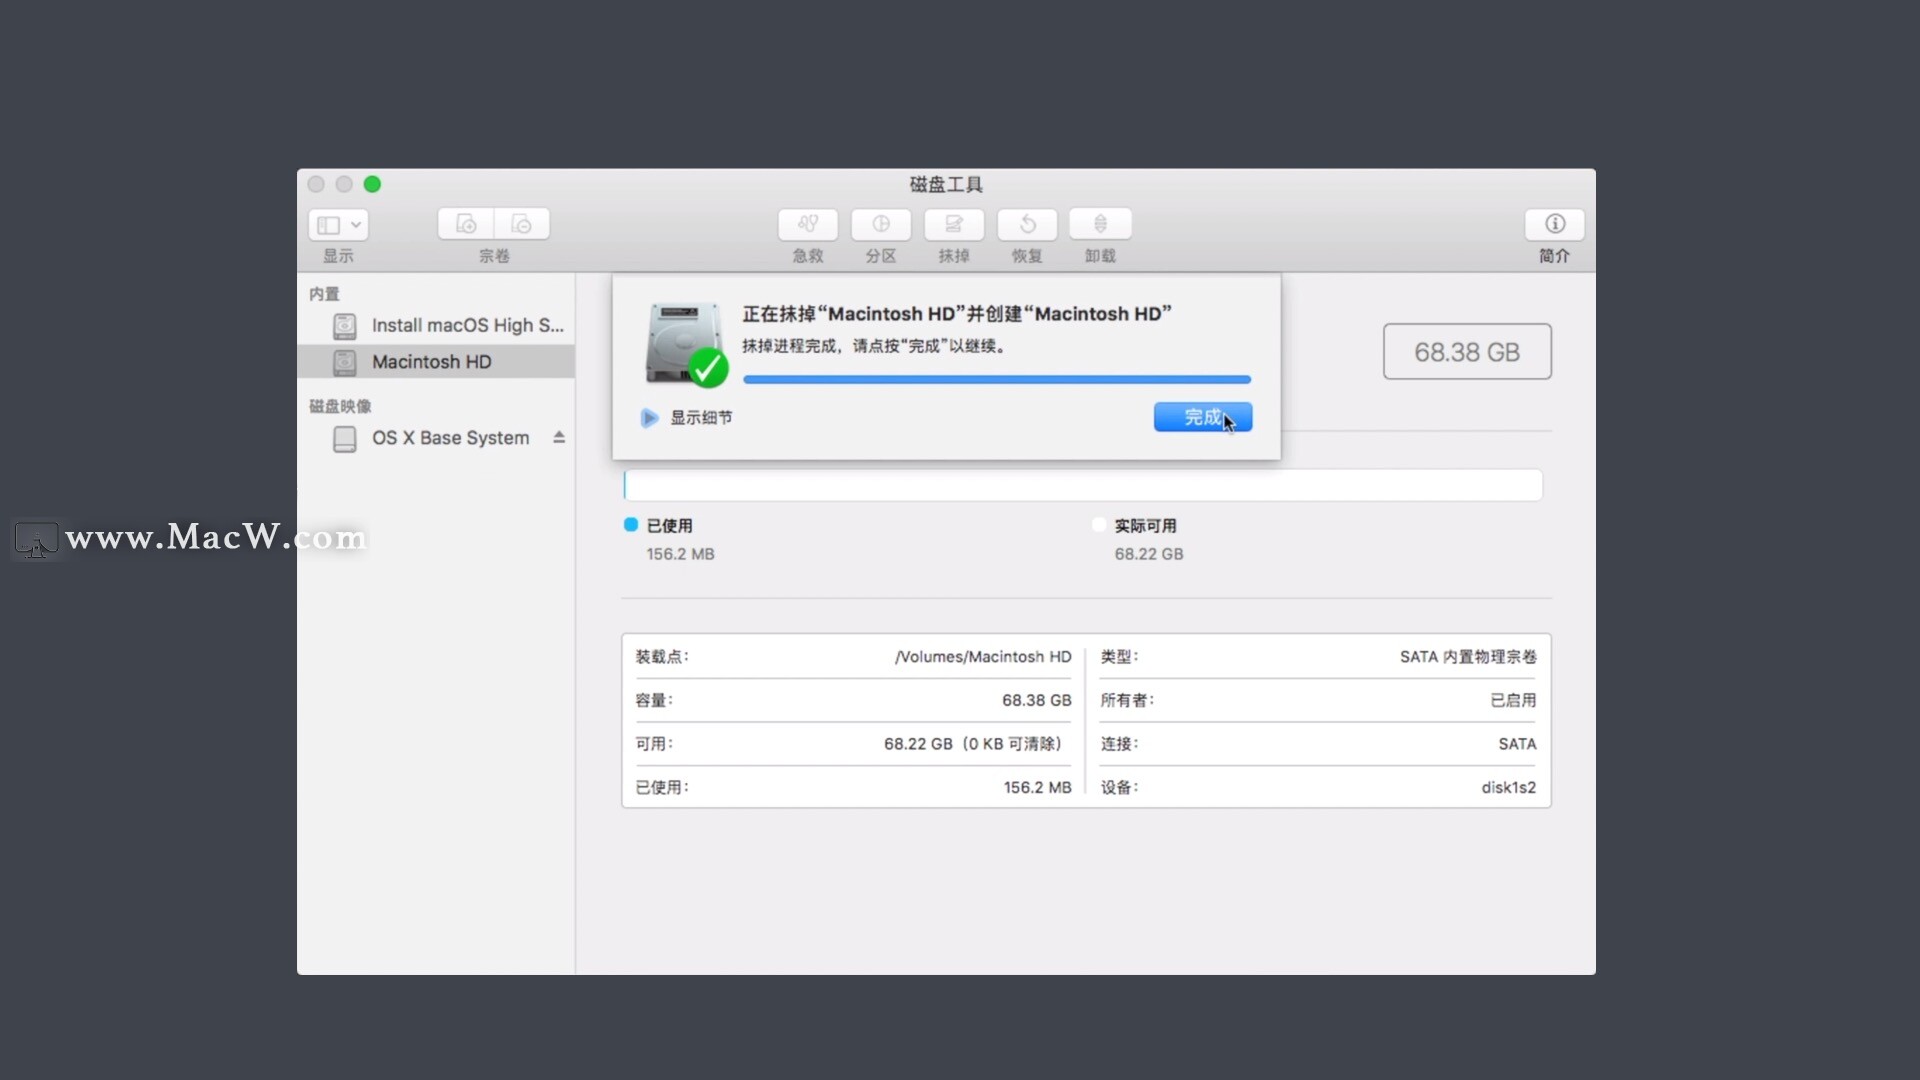Click the Unmount (卸载) toolbar icon
This screenshot has width=1920, height=1080.
1100,224
